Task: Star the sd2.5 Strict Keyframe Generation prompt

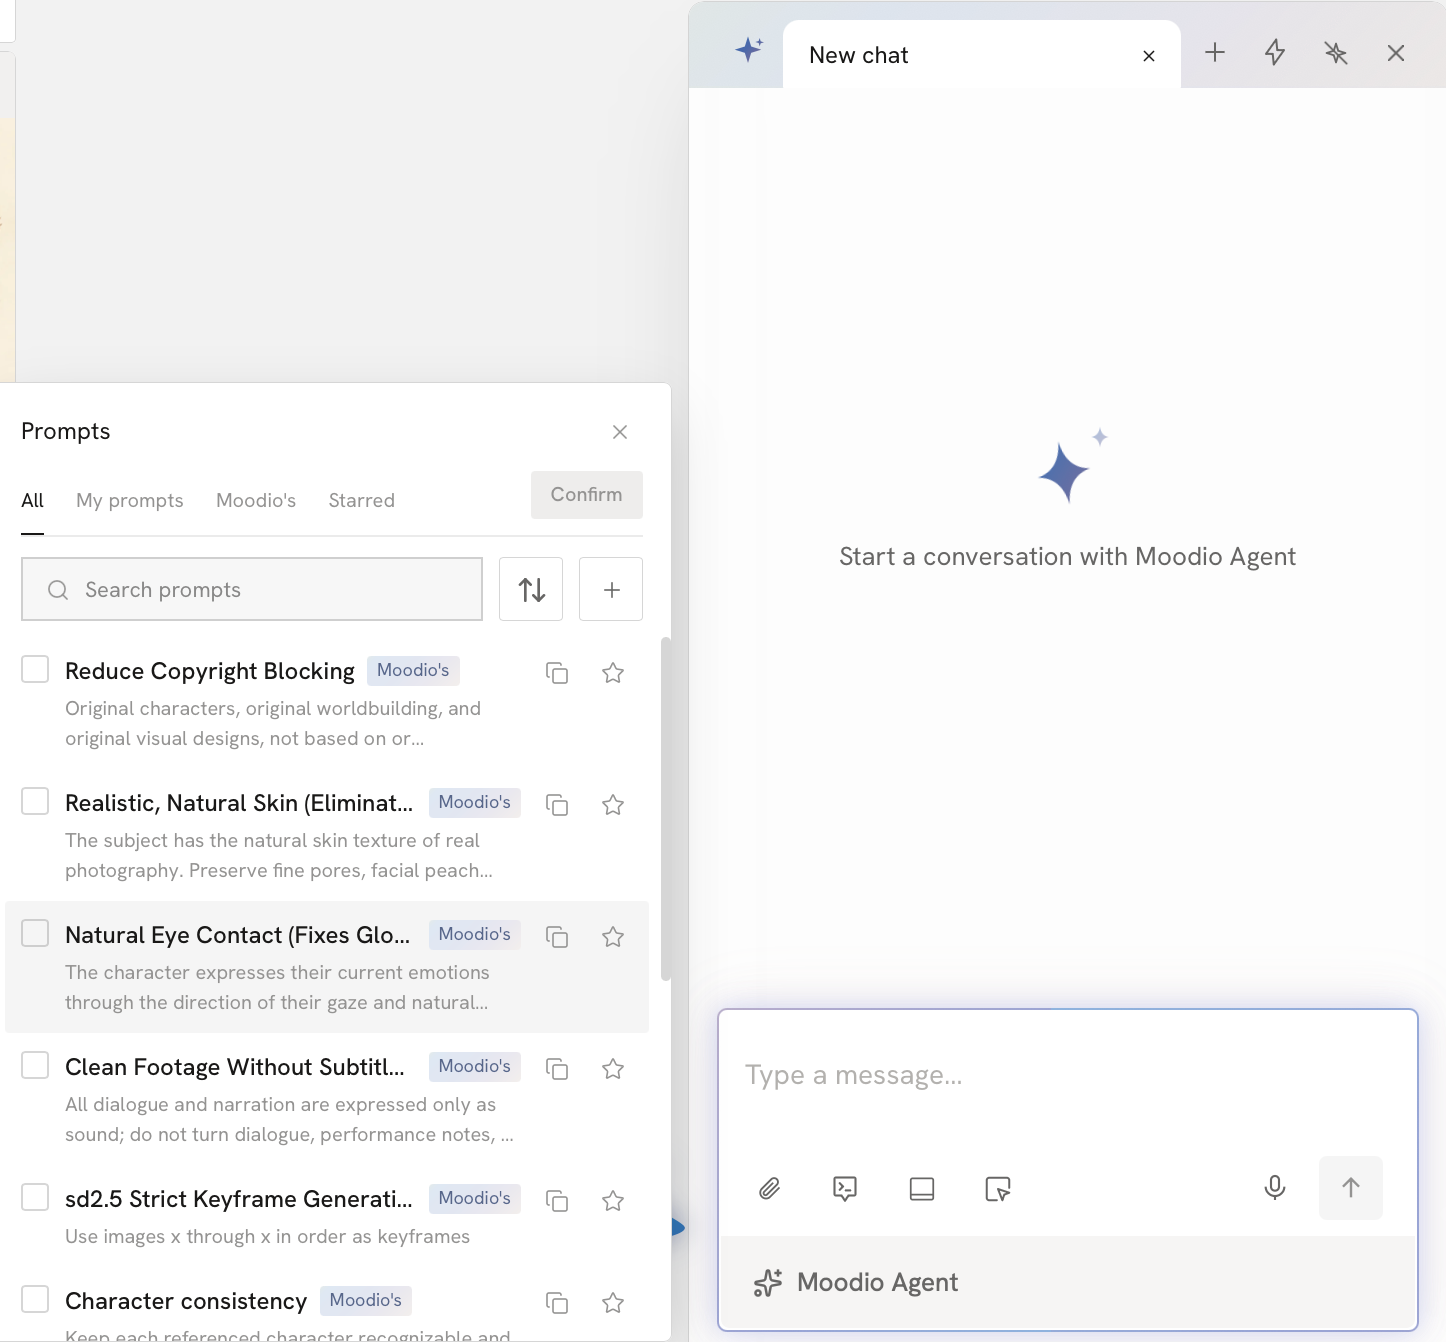Action: 613,1201
